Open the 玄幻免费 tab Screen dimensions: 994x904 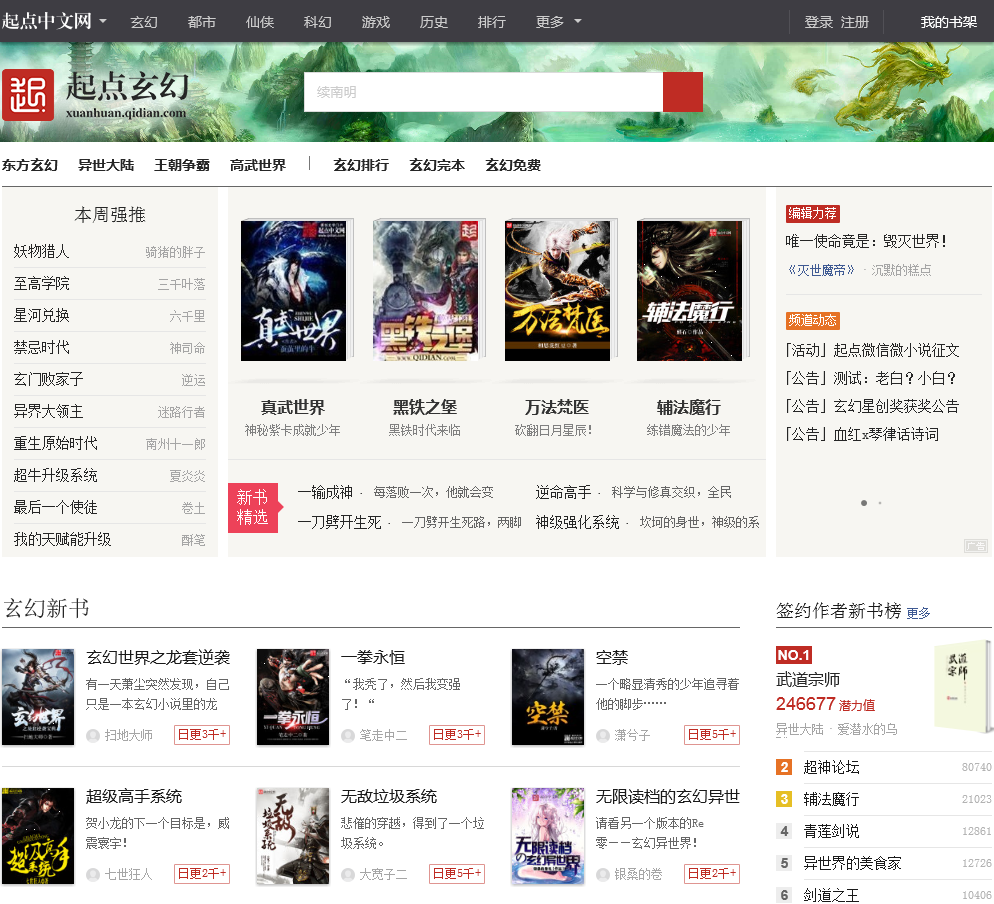[513, 165]
